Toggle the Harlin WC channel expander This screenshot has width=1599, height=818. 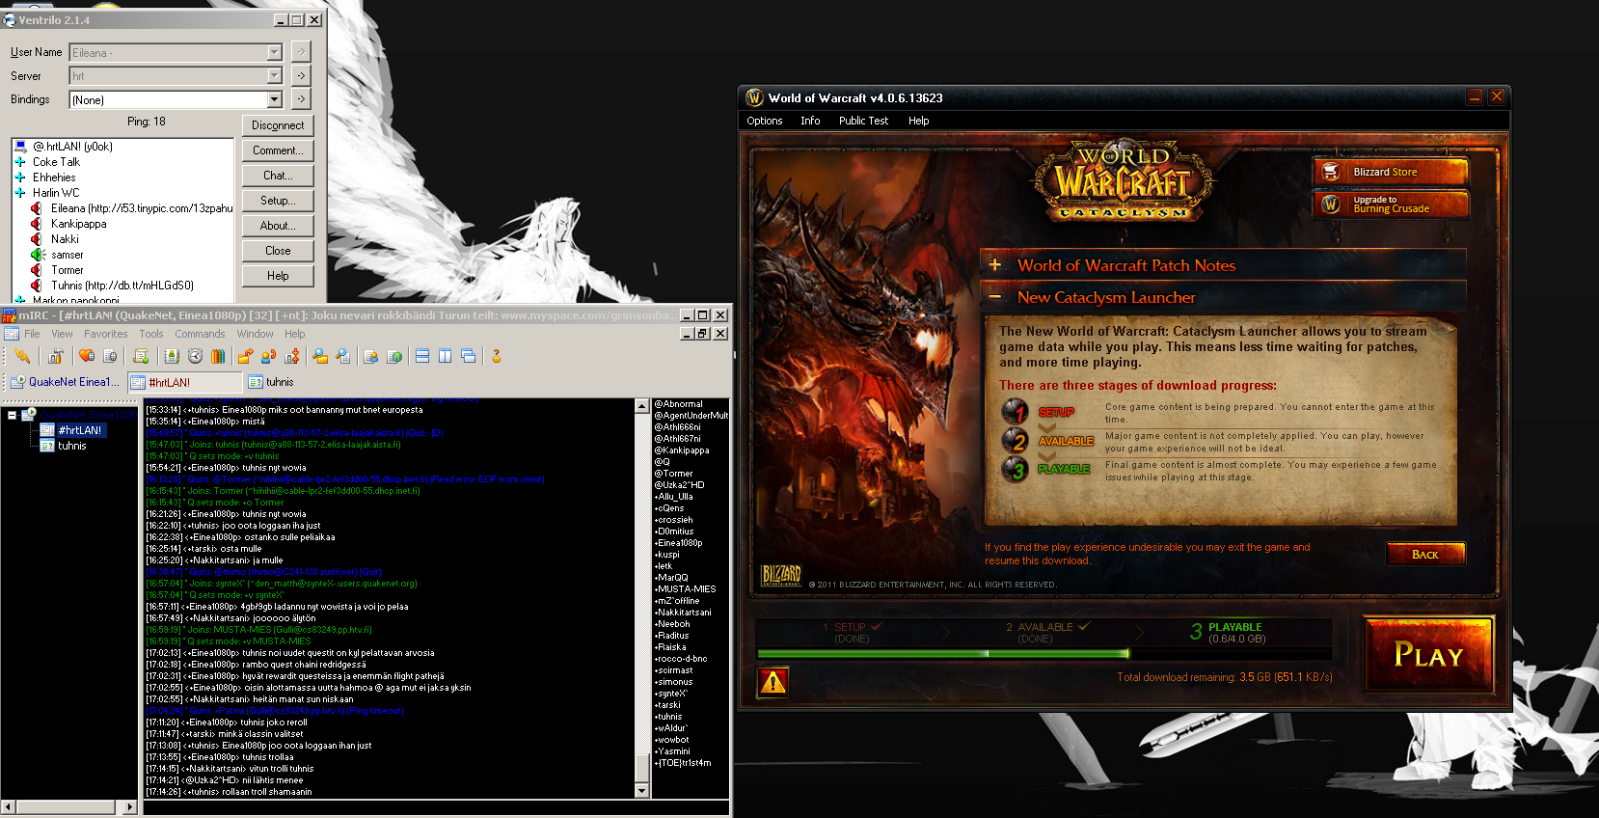pos(20,192)
